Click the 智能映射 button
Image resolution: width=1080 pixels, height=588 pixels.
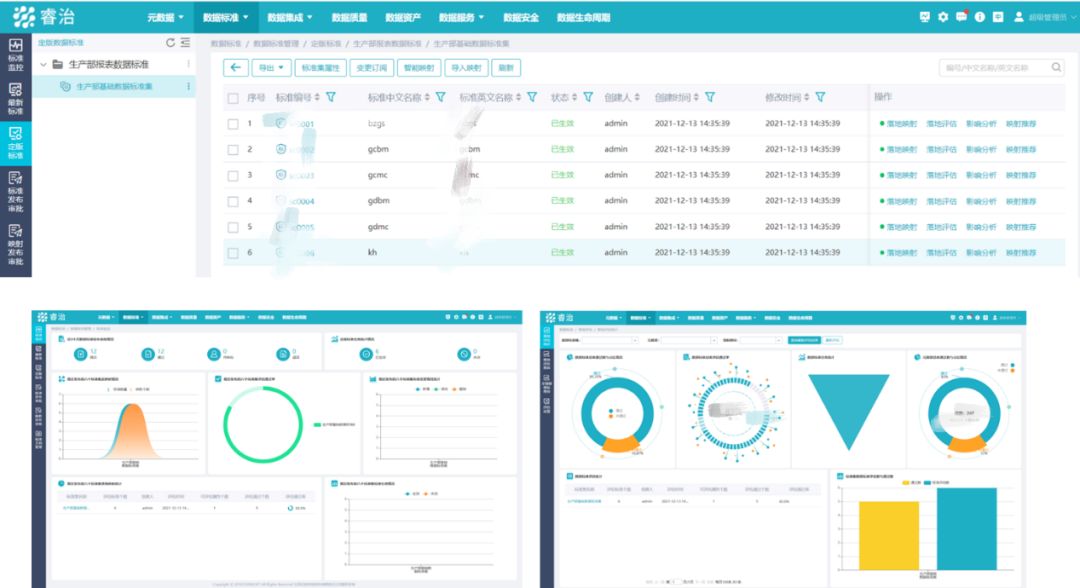point(417,68)
